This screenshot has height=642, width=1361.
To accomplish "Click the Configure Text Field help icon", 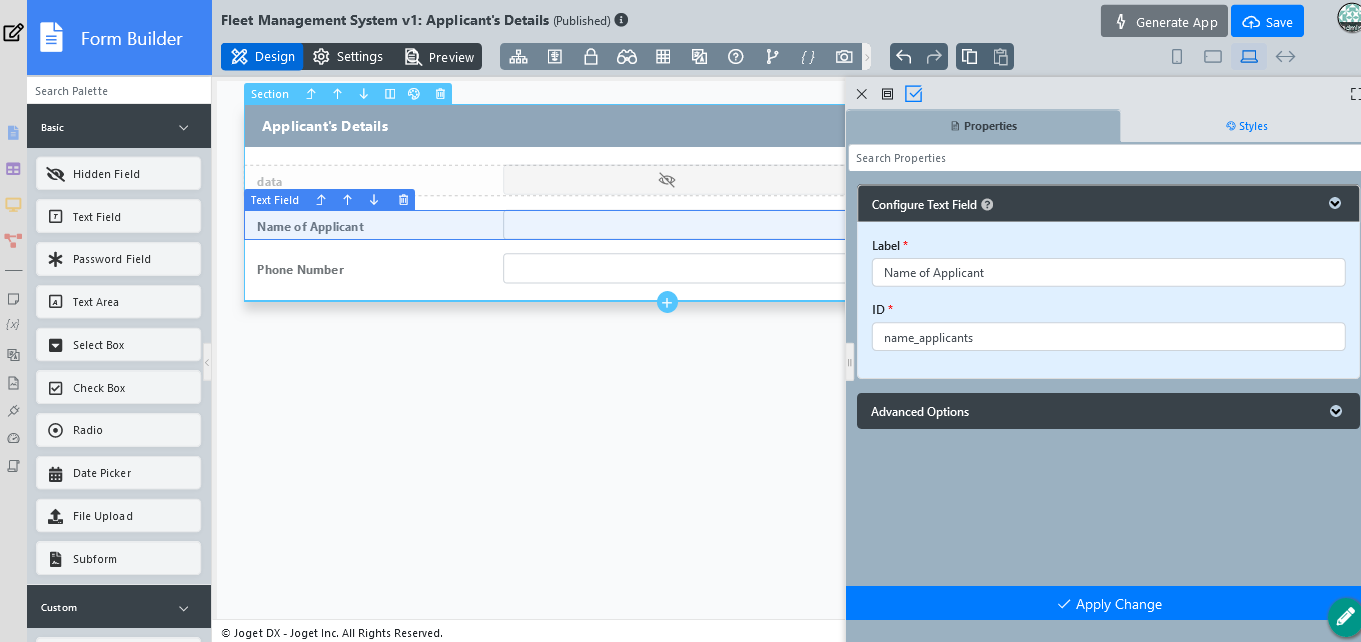I will tap(987, 205).
